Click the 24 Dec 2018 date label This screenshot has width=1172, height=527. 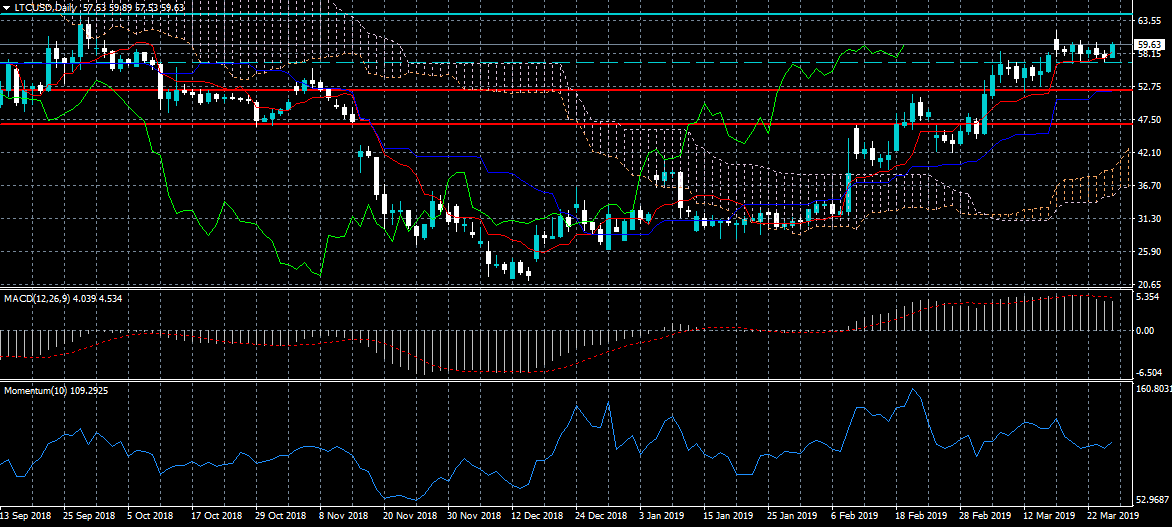(x=601, y=516)
